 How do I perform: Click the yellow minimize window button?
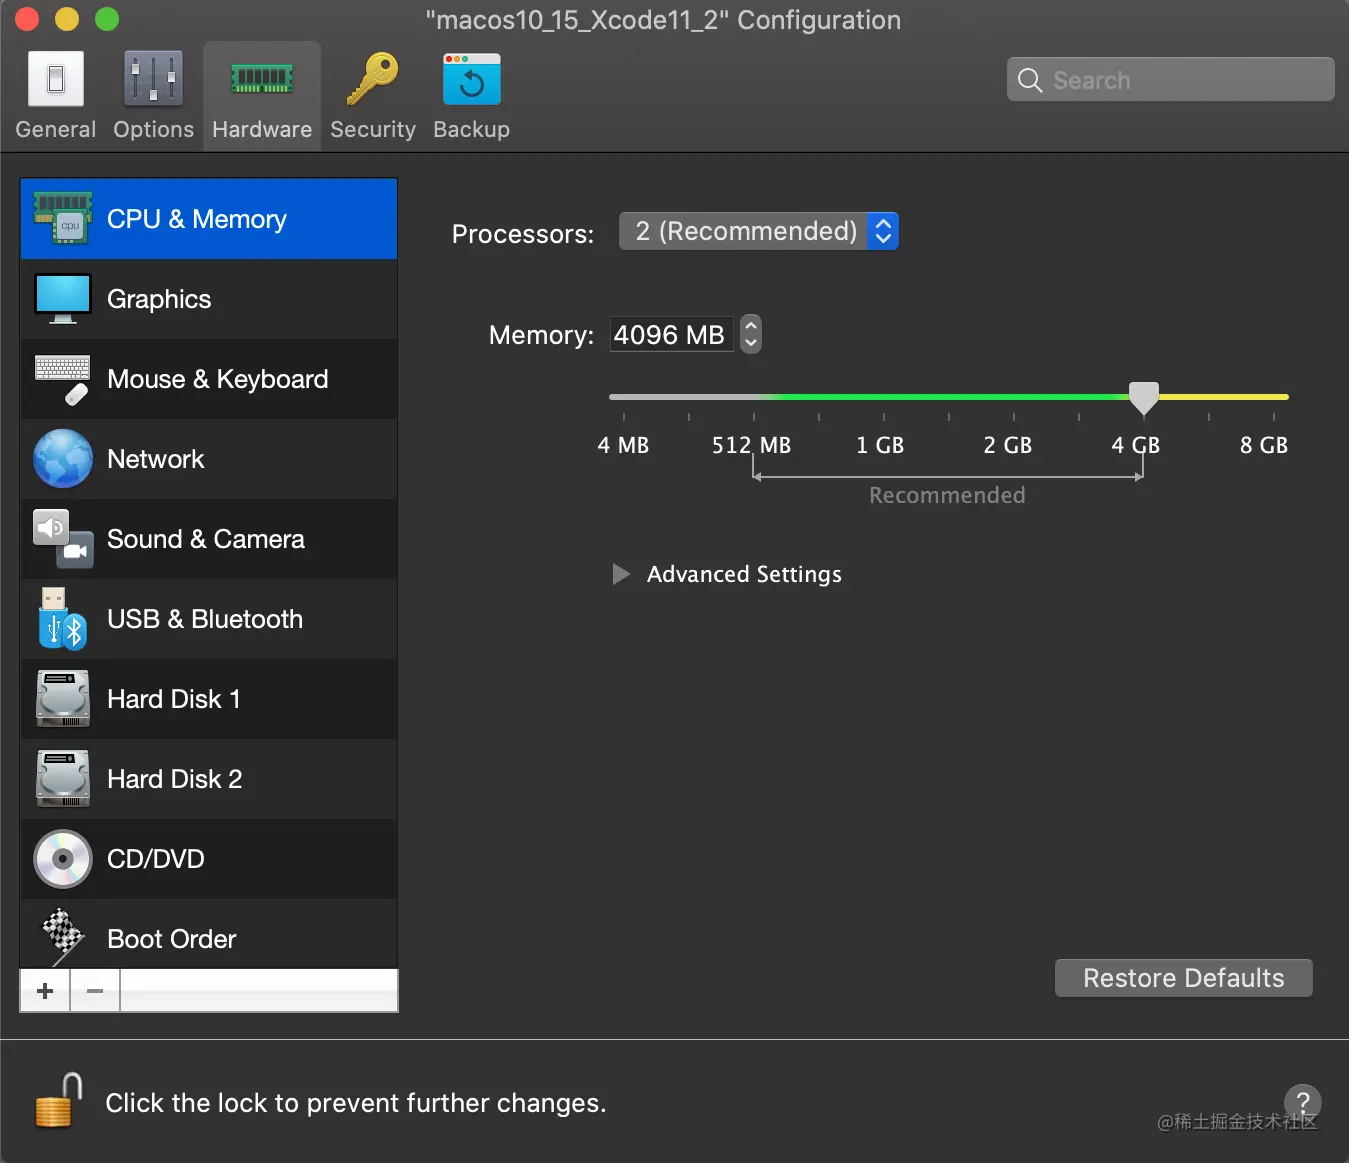click(x=67, y=19)
